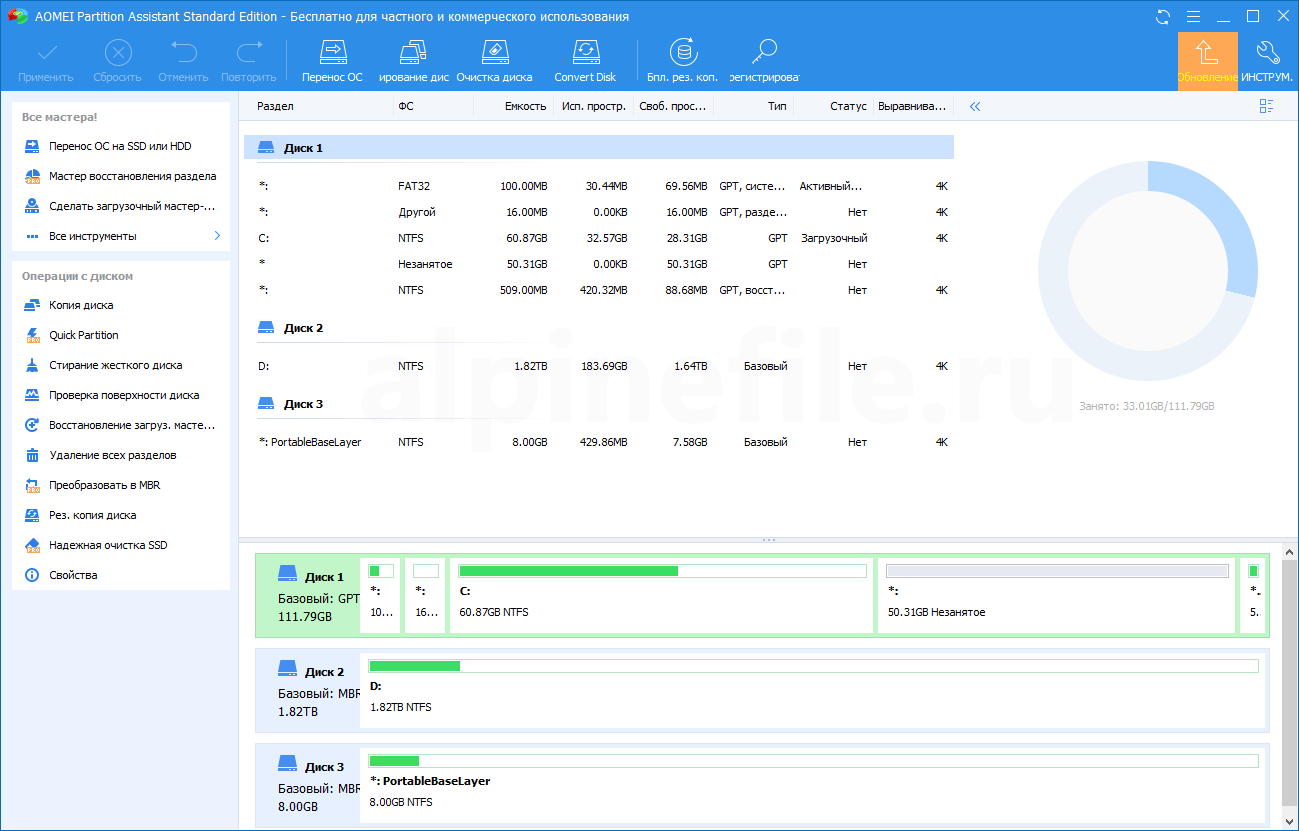The height and width of the screenshot is (831, 1299).
Task: Open Quick Partition in disk operations
Action: pos(84,335)
